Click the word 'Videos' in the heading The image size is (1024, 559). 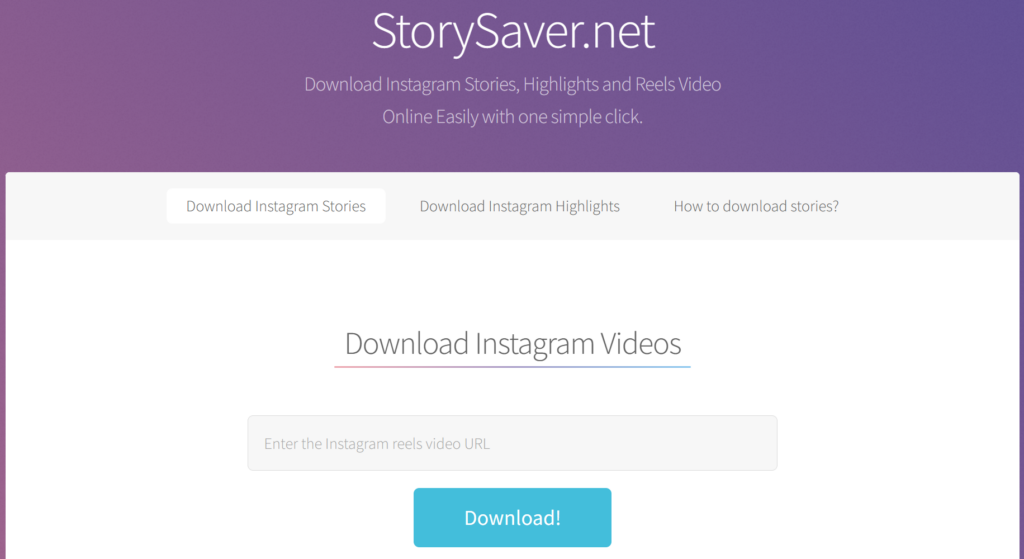641,343
